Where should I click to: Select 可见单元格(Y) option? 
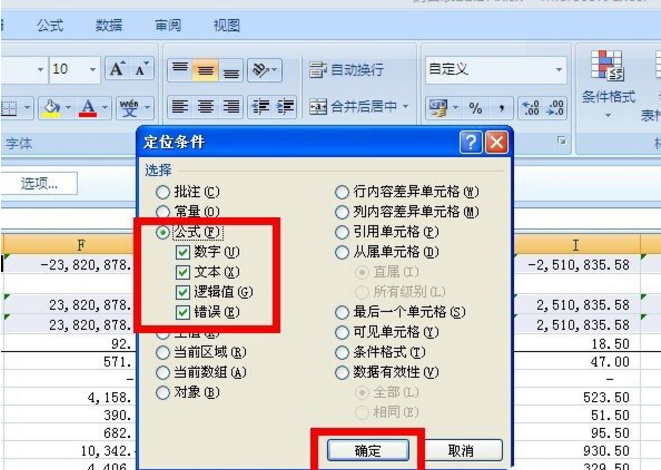[x=387, y=333]
